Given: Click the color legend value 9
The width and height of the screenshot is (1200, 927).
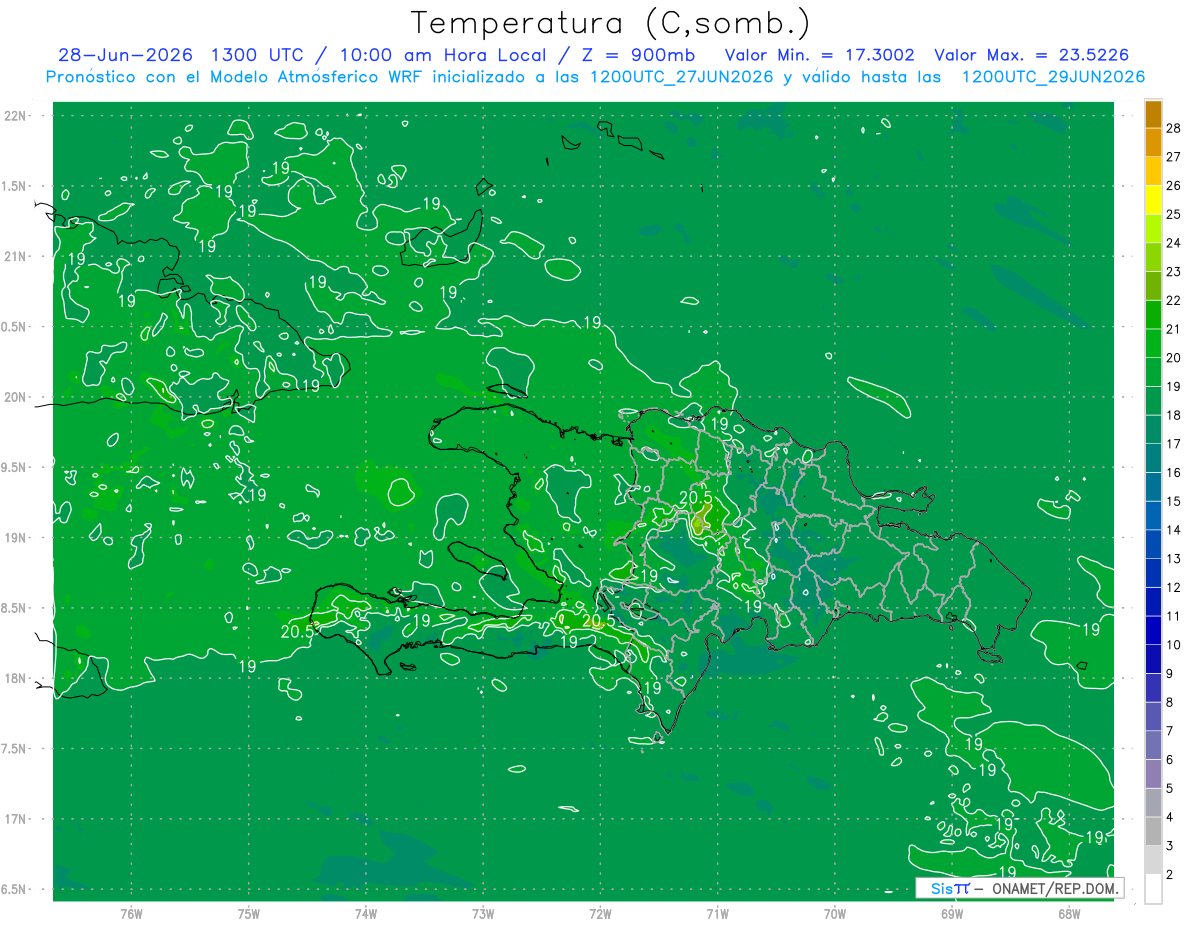Looking at the screenshot, I should [x=1169, y=674].
